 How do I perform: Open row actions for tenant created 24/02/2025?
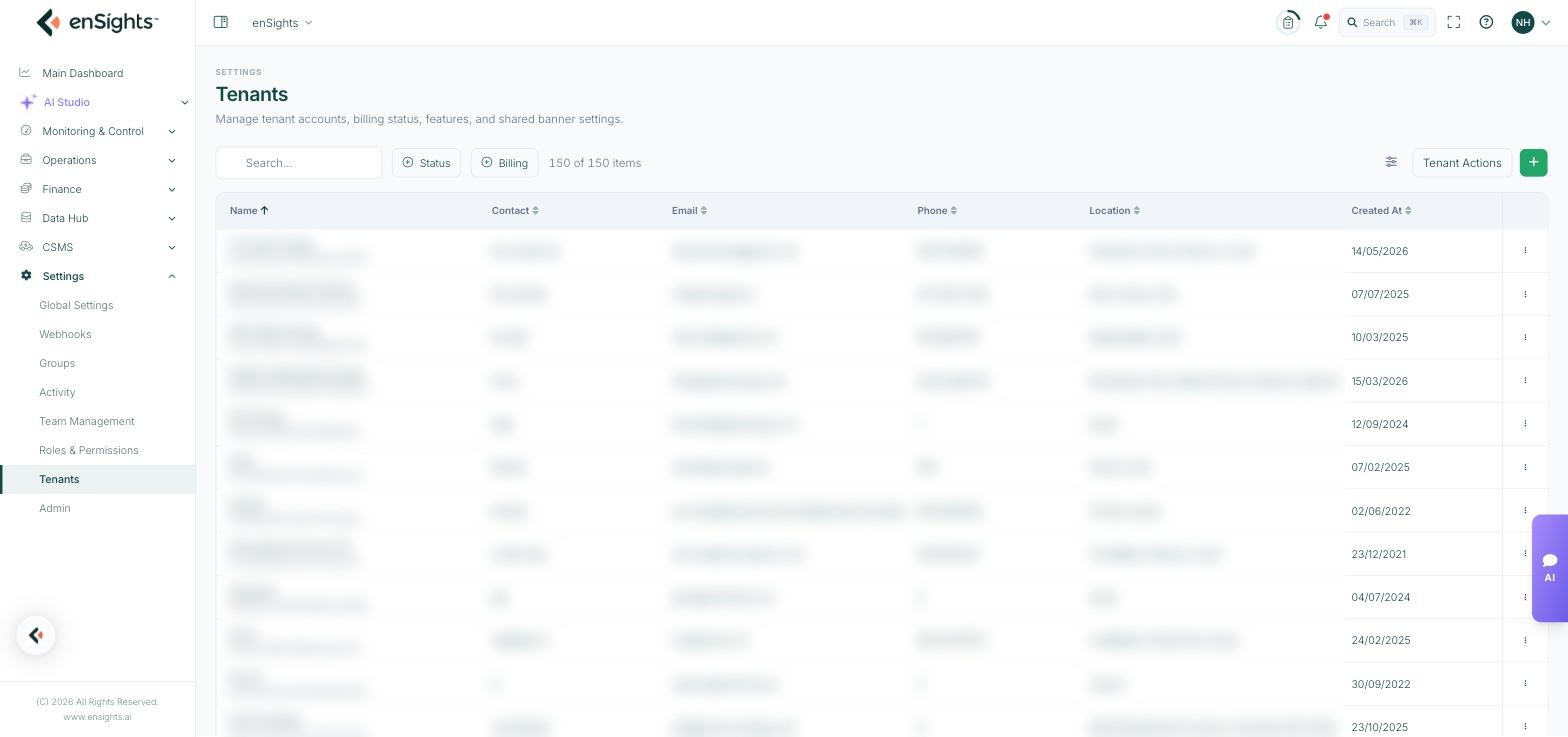point(1525,640)
